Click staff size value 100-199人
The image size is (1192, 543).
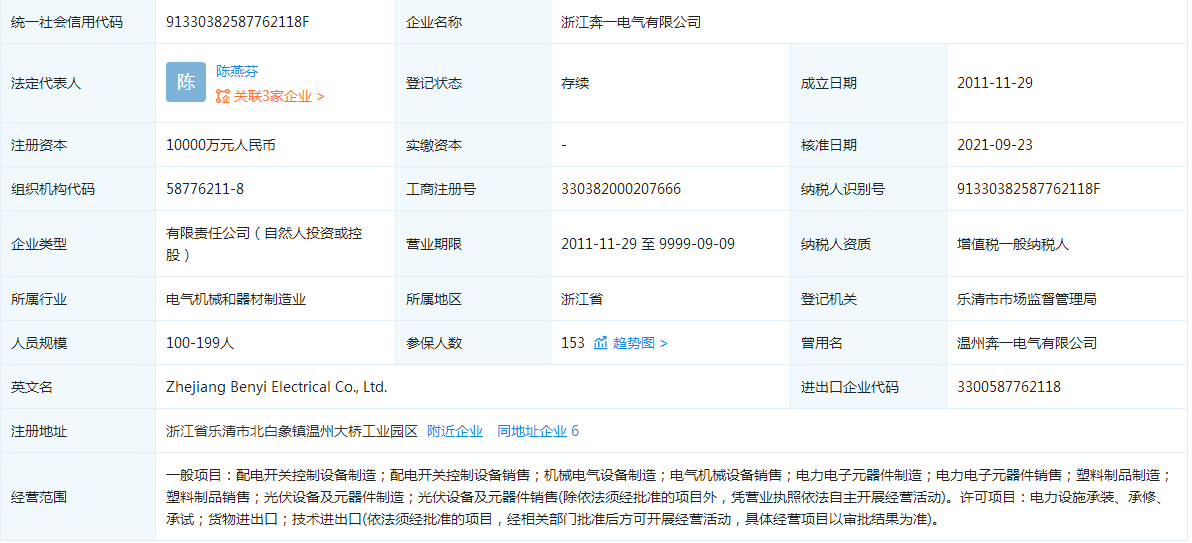200,343
